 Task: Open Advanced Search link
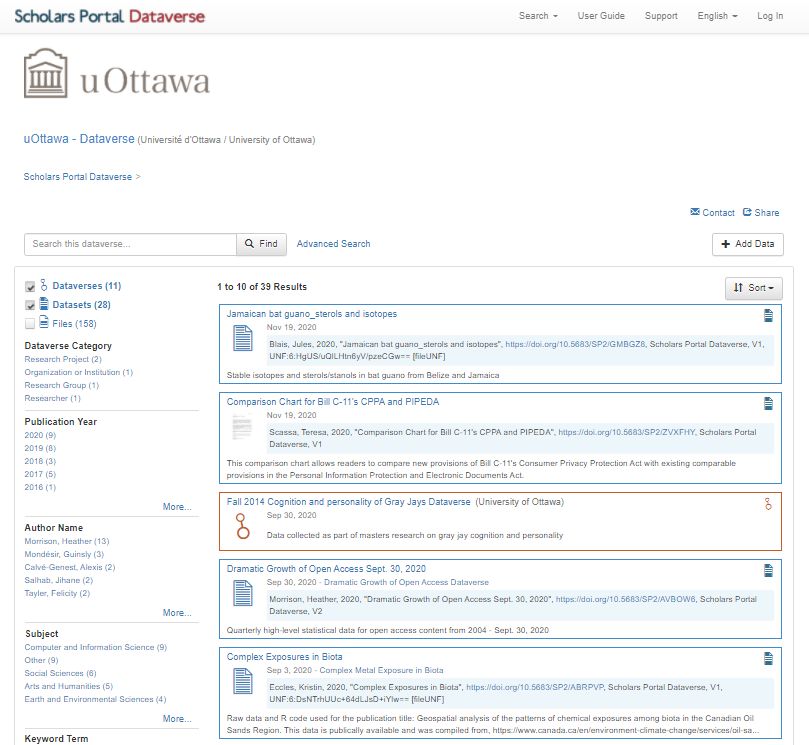[333, 244]
